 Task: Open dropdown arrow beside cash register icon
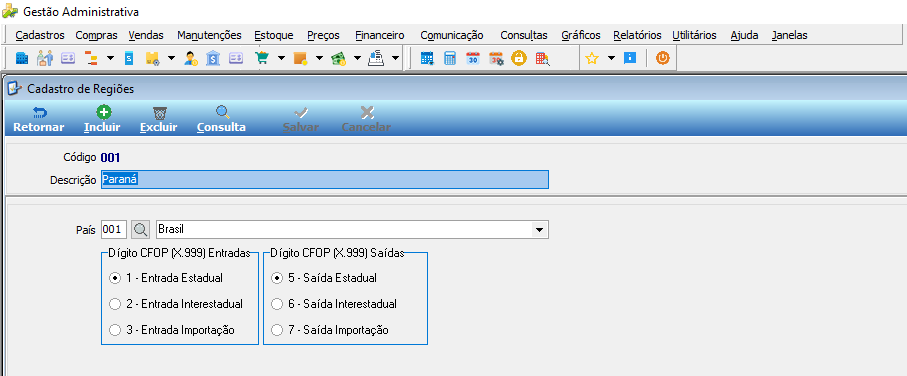(x=395, y=58)
